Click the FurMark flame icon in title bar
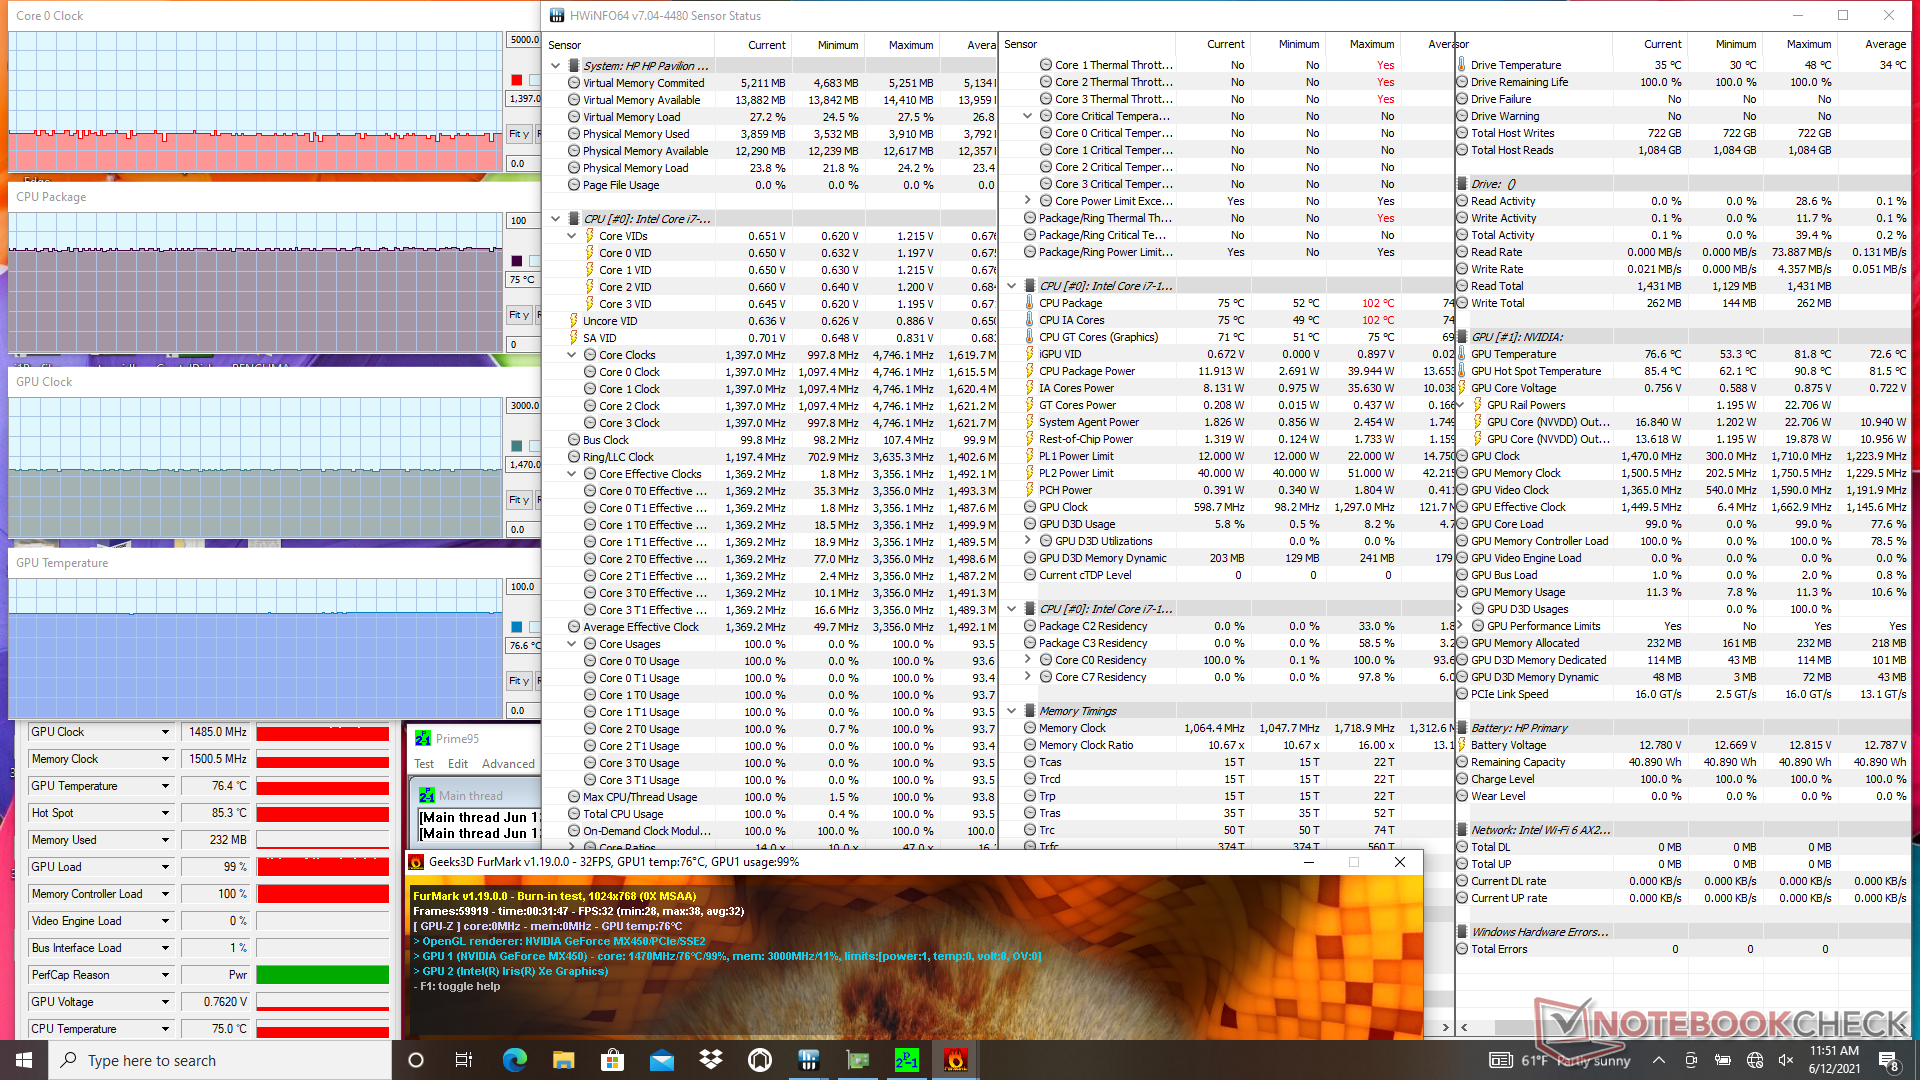The height and width of the screenshot is (1080, 1920). [x=417, y=862]
